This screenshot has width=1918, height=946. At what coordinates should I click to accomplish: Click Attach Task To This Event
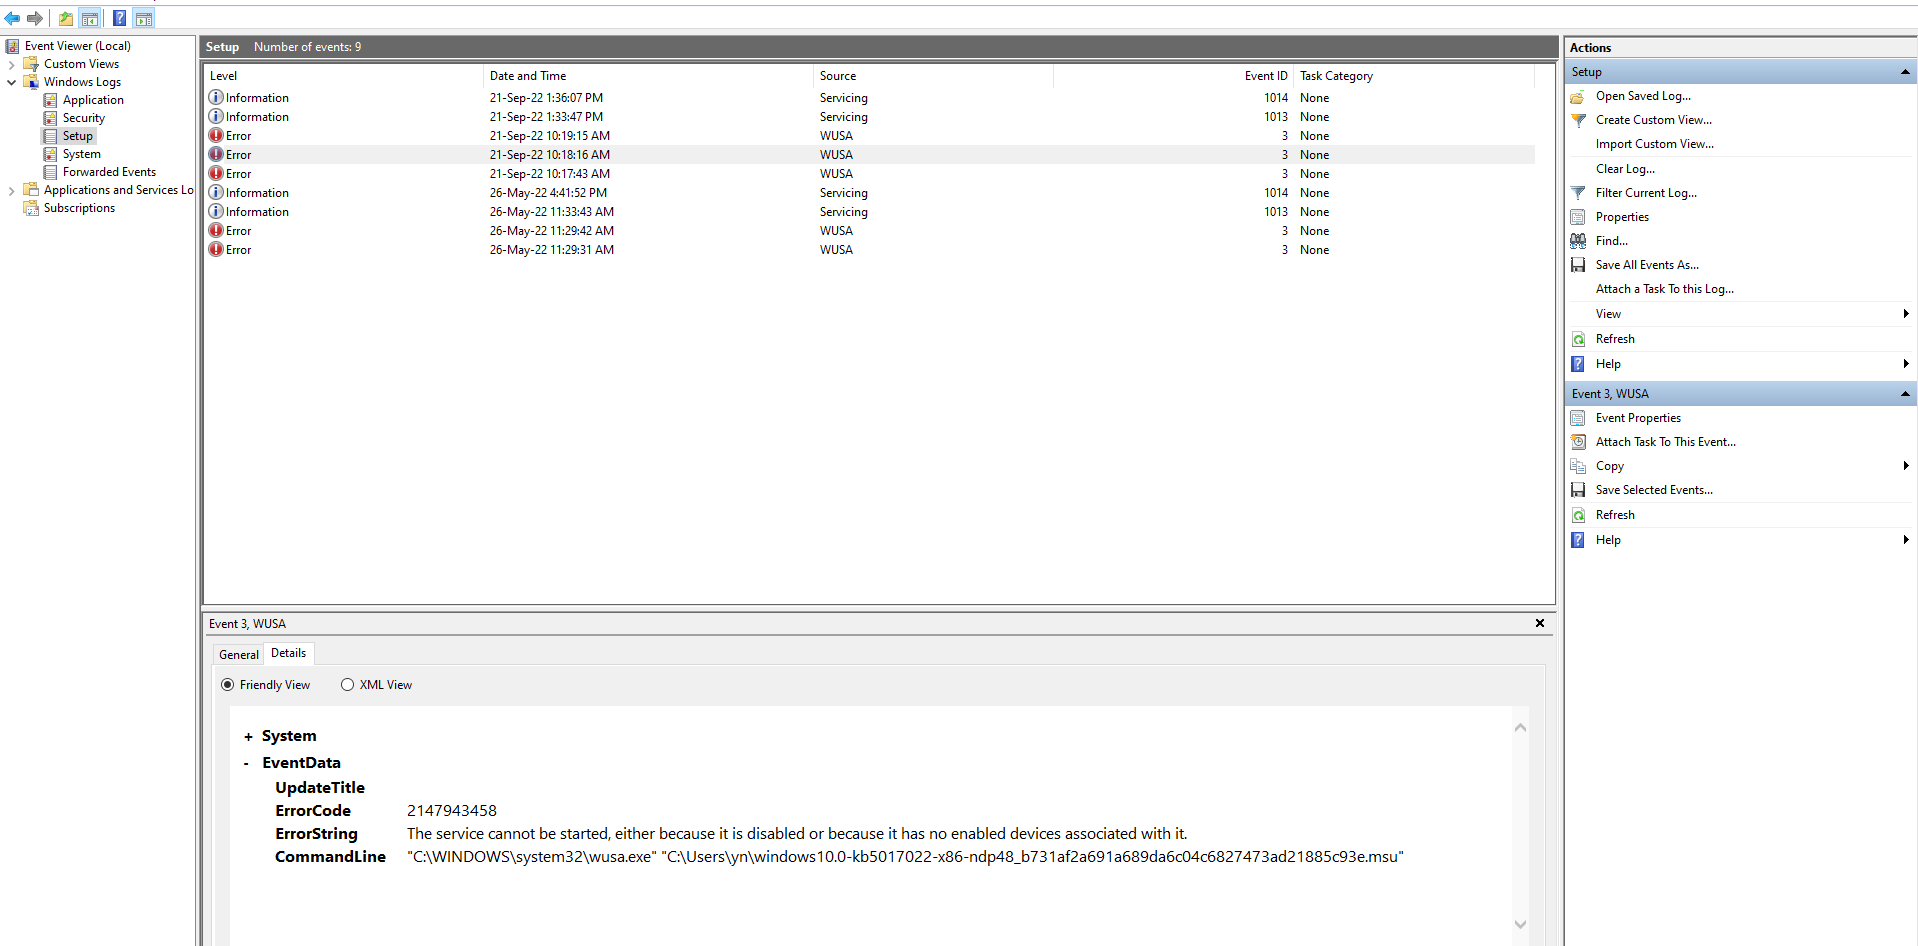click(x=1666, y=441)
